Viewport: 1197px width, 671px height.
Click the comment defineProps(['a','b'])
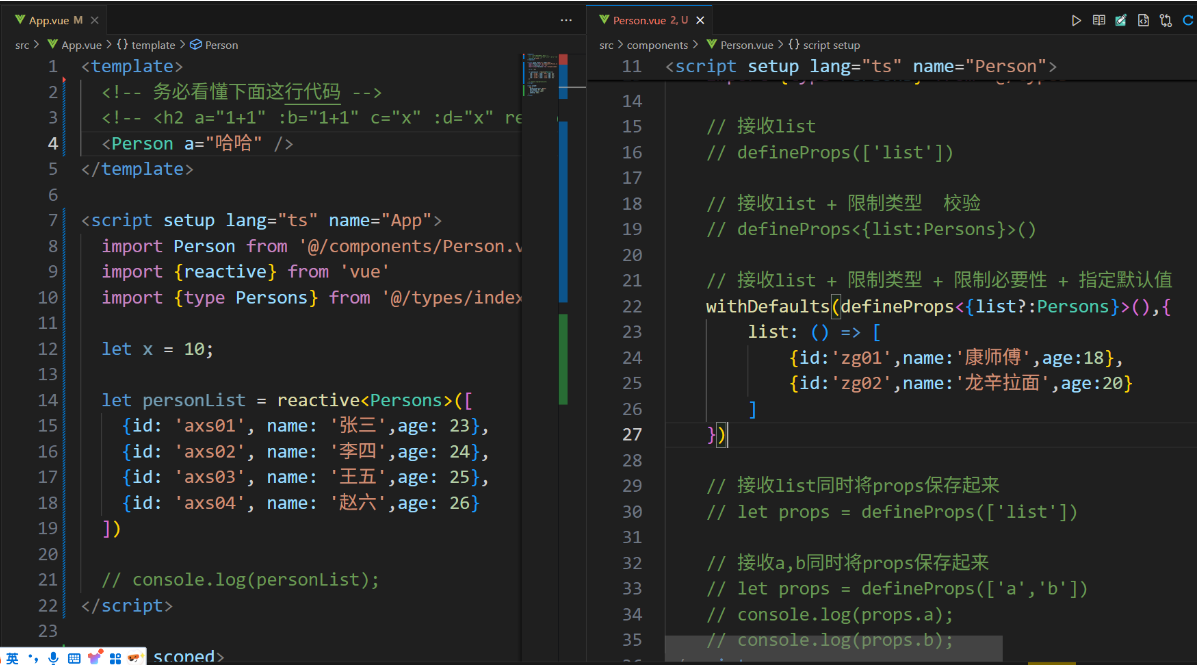[x=897, y=589]
